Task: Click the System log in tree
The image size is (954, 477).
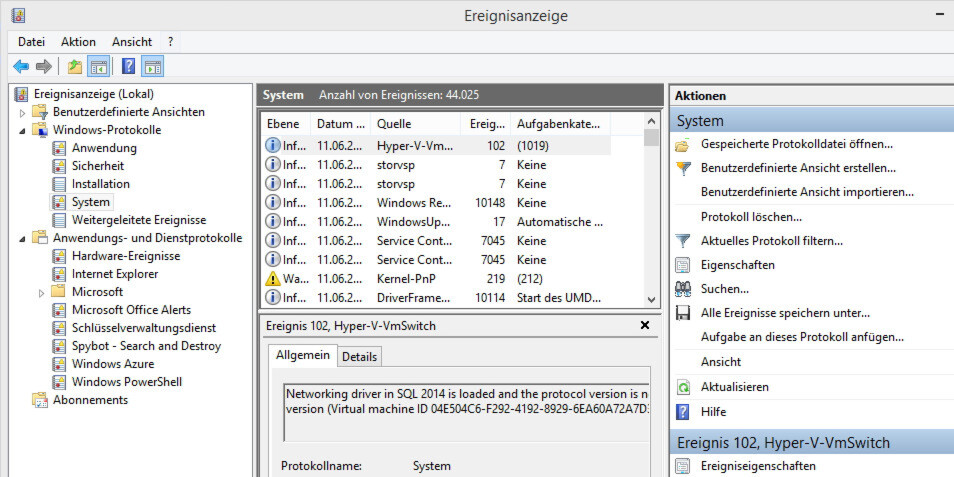Action: pyautogui.click(x=91, y=202)
